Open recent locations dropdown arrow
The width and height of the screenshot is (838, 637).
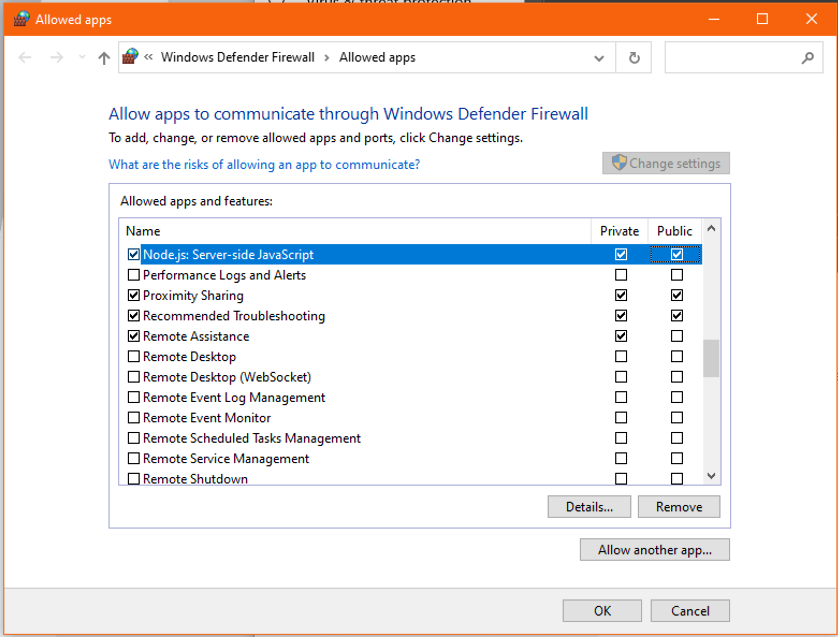(x=82, y=57)
